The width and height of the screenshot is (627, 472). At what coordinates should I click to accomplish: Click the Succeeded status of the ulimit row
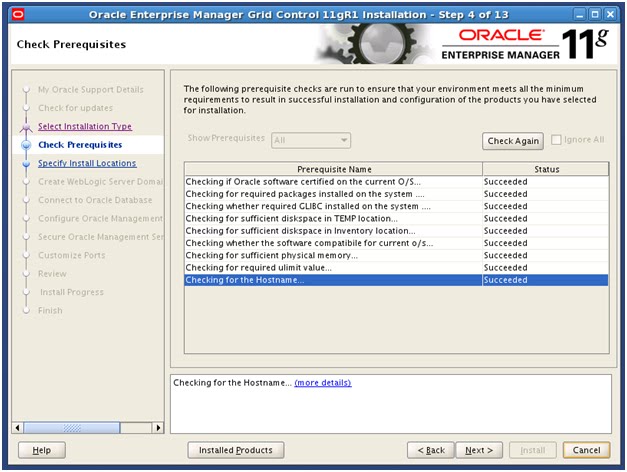point(505,268)
